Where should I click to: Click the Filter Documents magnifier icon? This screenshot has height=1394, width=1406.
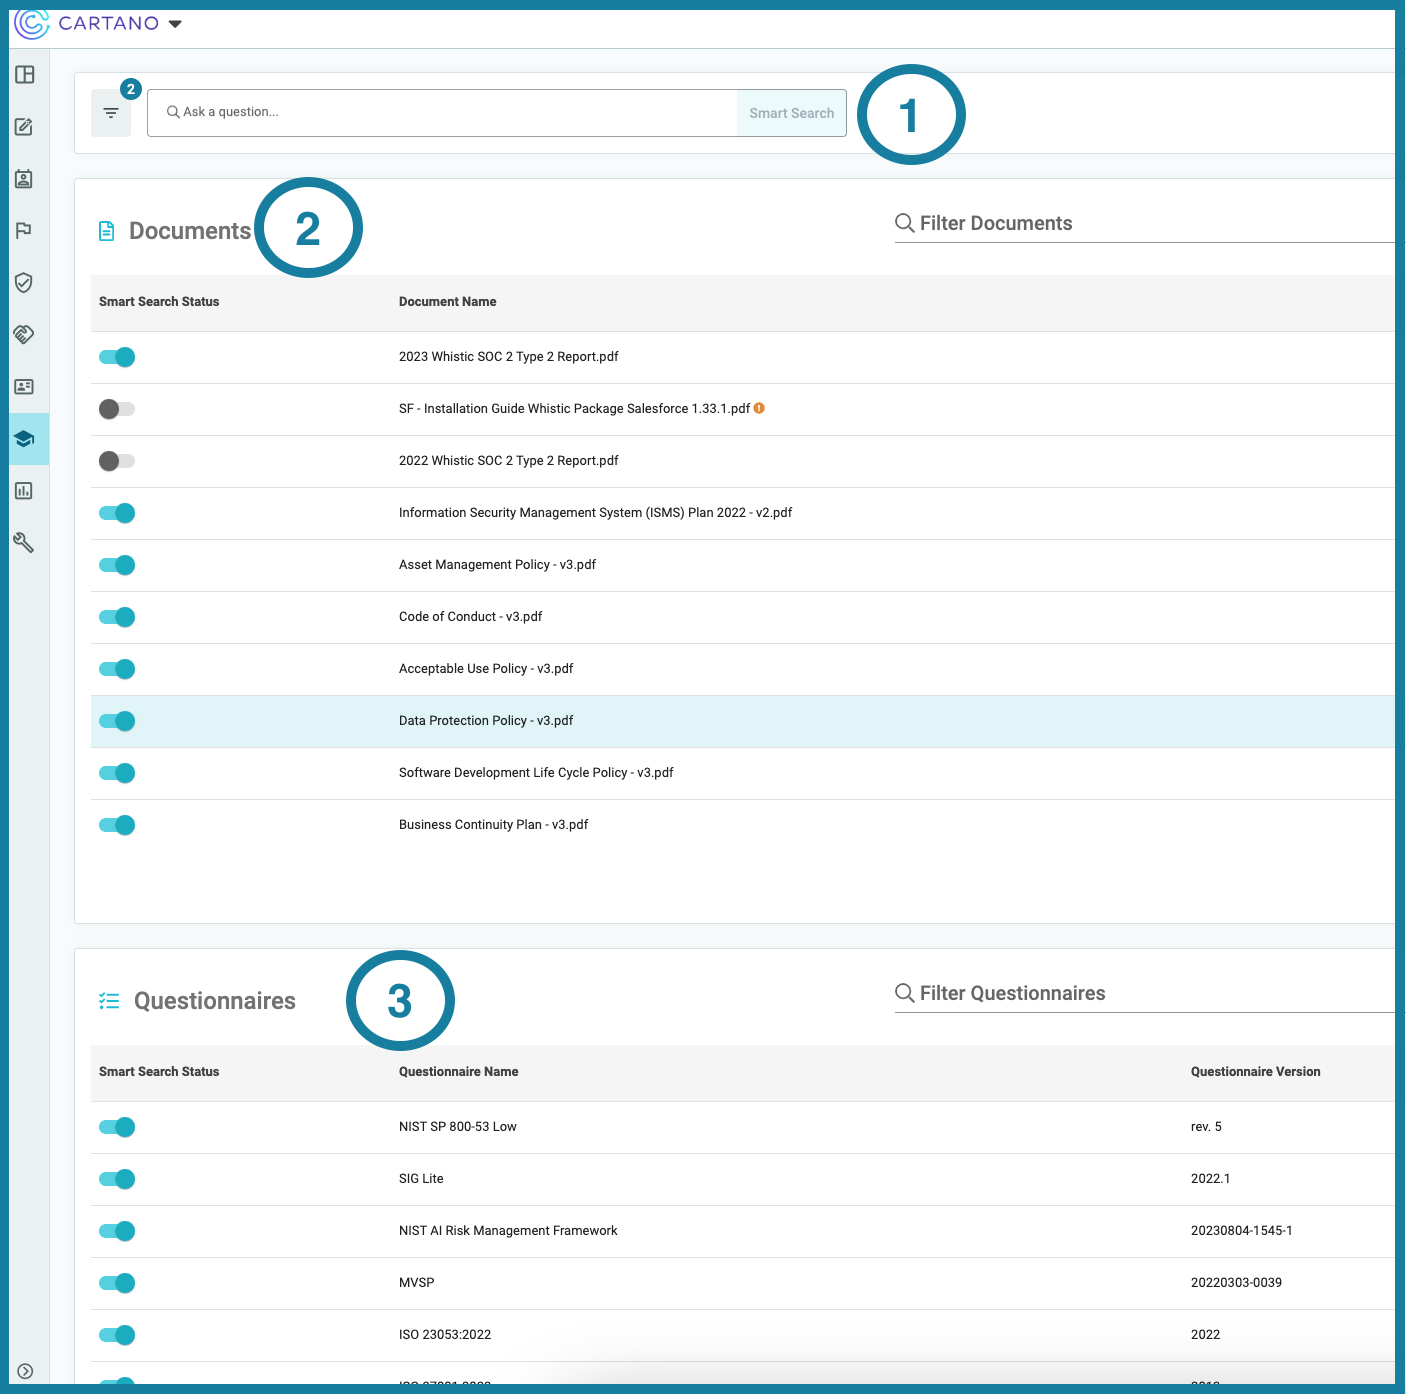[x=905, y=223]
